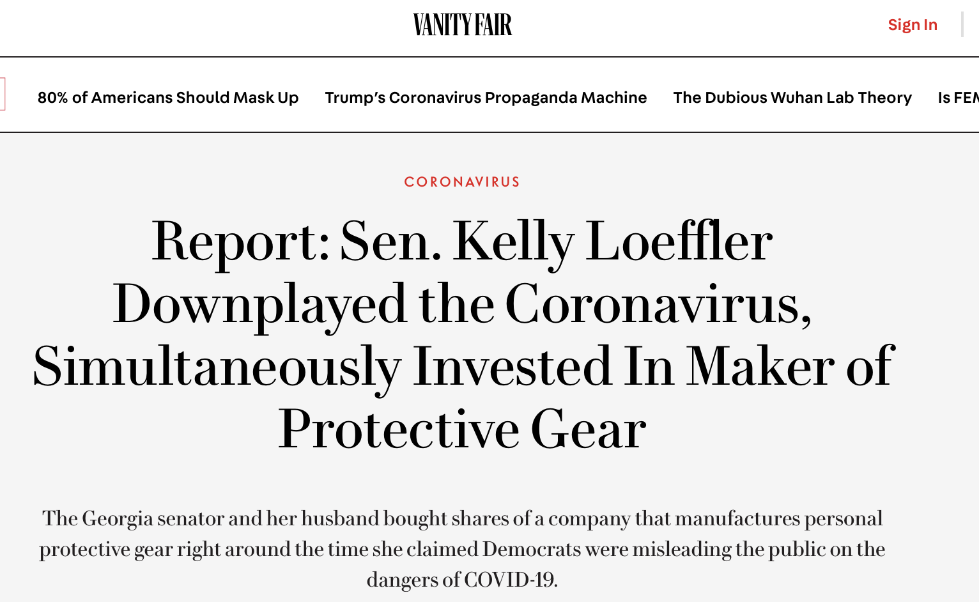The height and width of the screenshot is (602, 979).
Task: Click the vertical divider beside Sign In
Action: [x=962, y=25]
